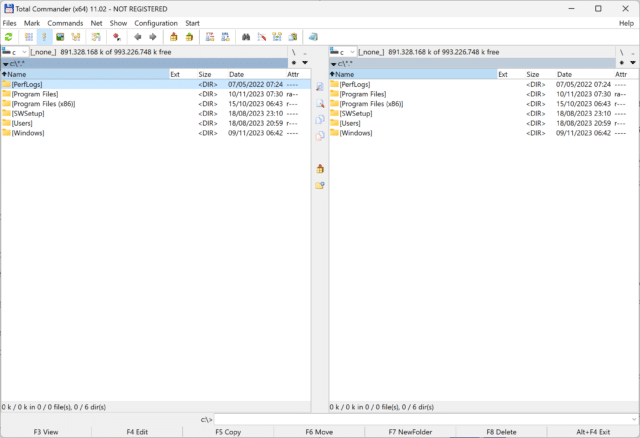Click New folder icon in middle bar
Image resolution: width=640 pixels, height=438 pixels.
[320, 185]
